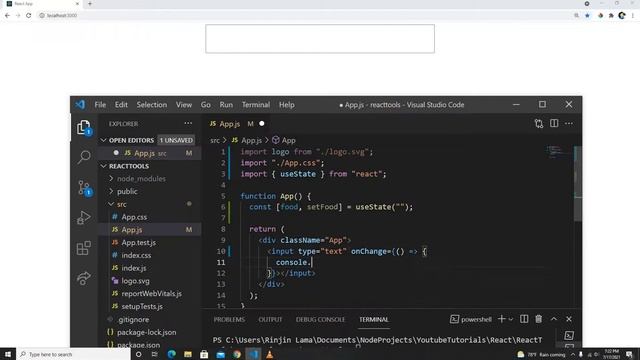Open the Run and Debug view
The height and width of the screenshot is (360, 640).
tap(84, 218)
